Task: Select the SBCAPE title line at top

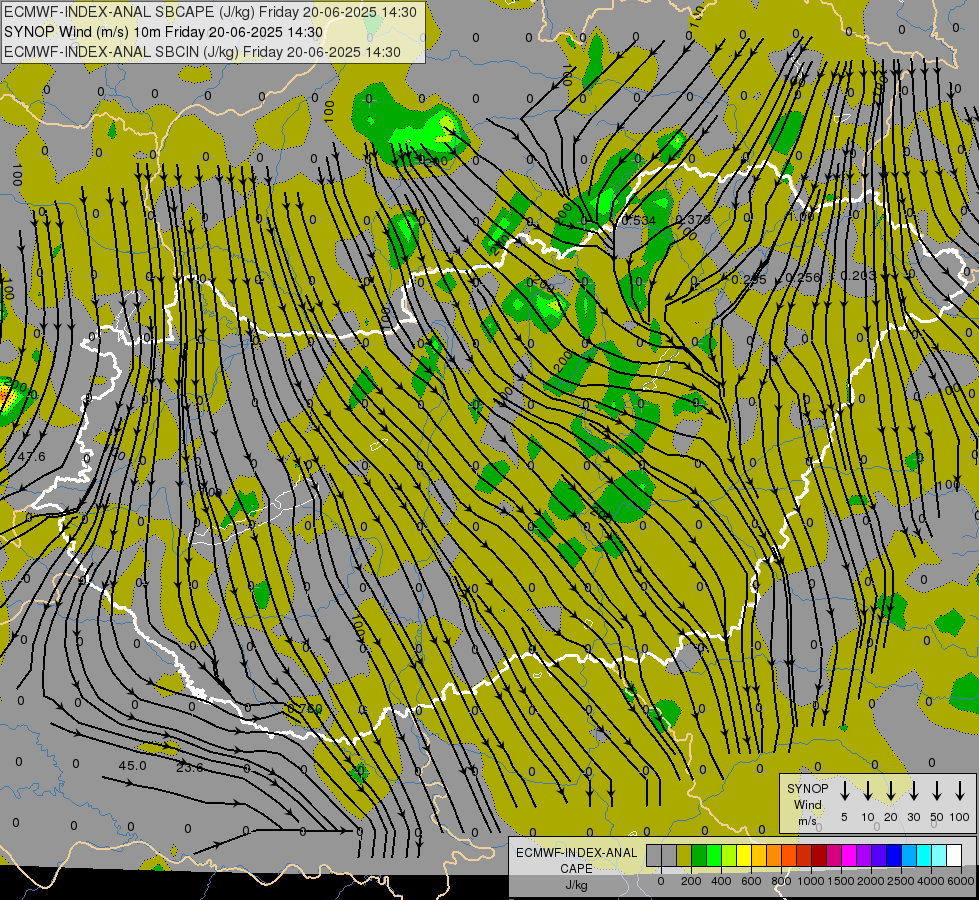Action: coord(210,12)
